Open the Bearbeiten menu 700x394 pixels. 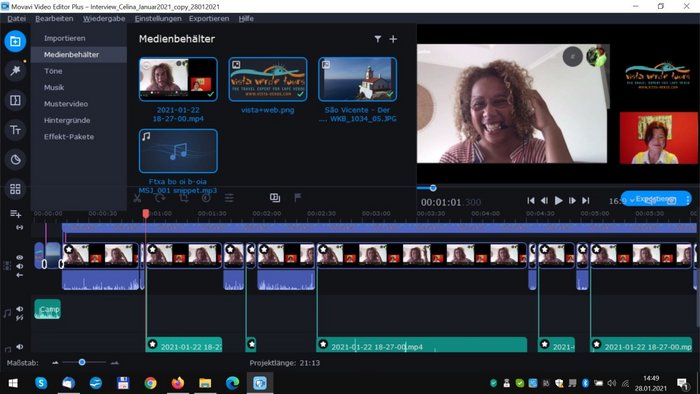click(x=54, y=19)
